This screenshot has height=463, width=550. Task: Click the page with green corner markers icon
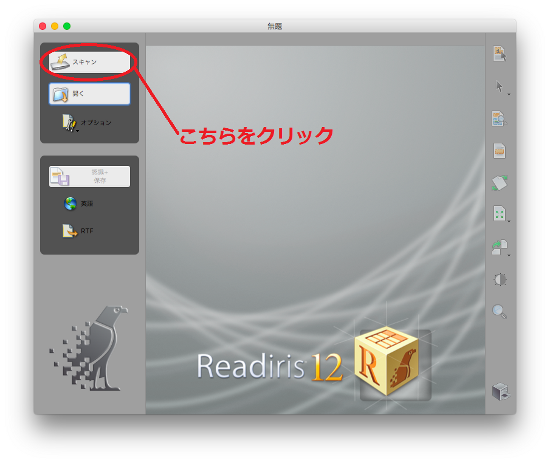499,213
